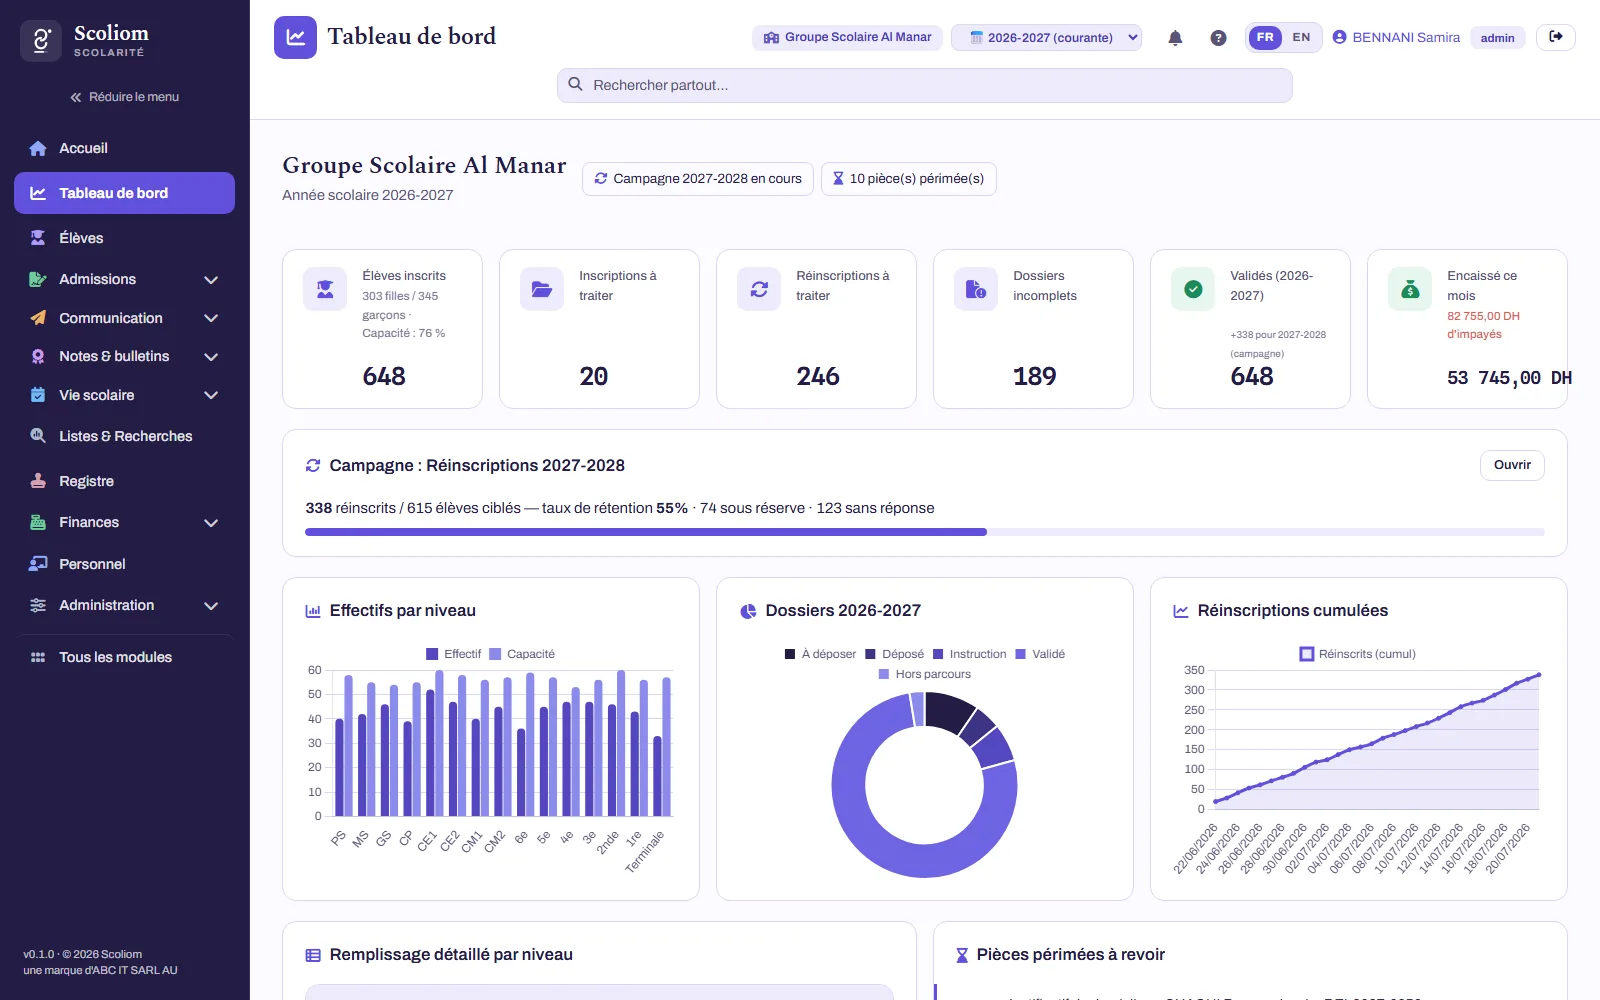Click the Scoliom logo icon
Viewport: 1600px width, 1000px height.
click(41, 41)
